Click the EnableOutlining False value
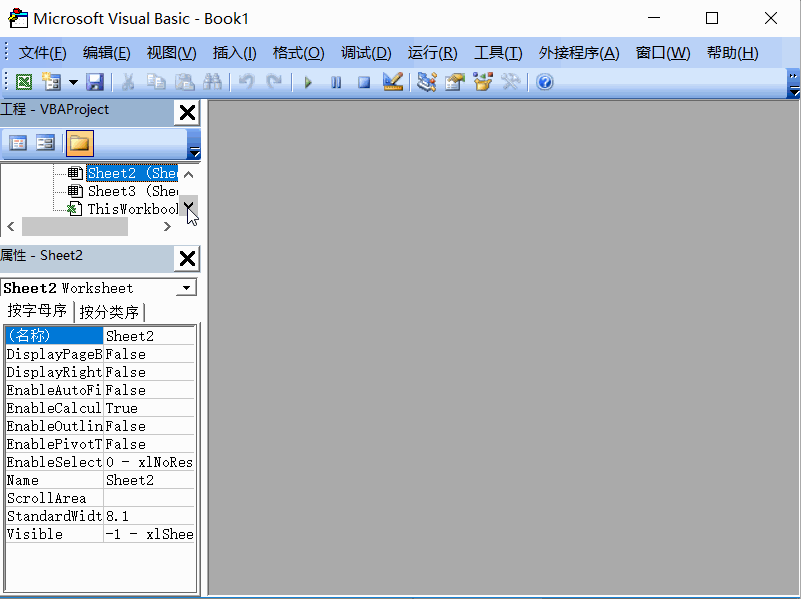The height and width of the screenshot is (599, 801). tap(149, 426)
